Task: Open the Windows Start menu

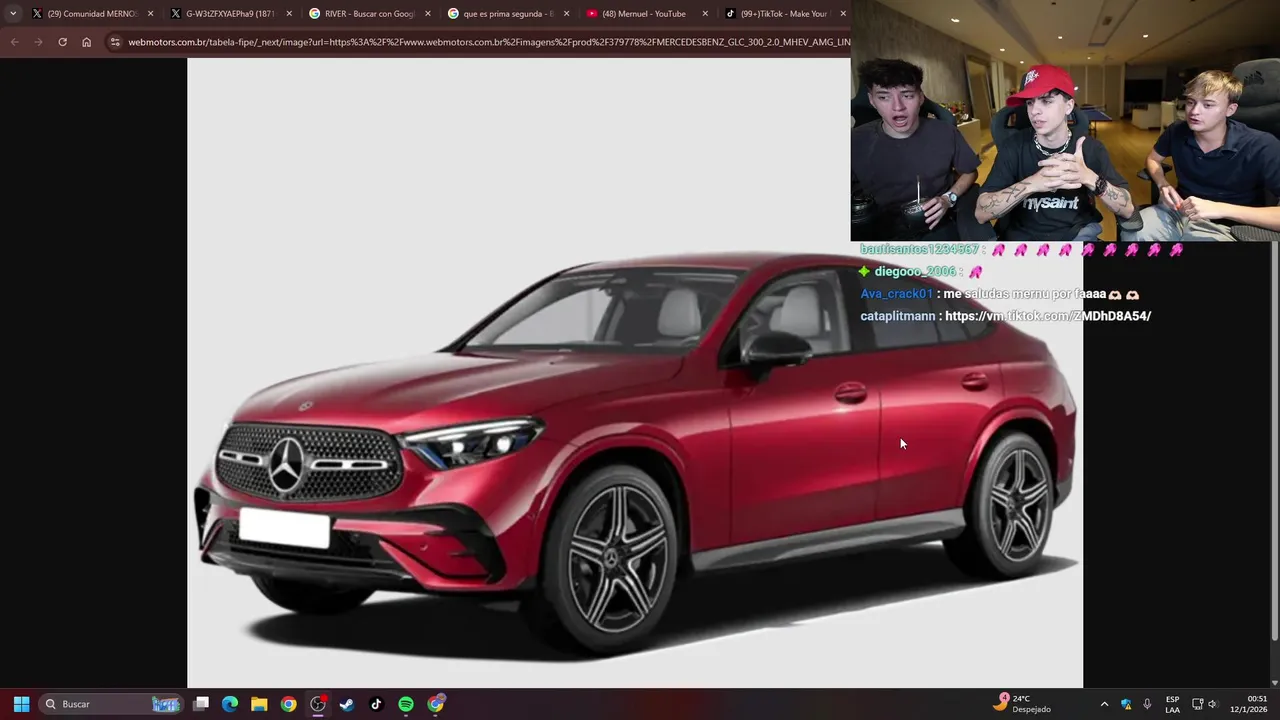Action: pyautogui.click(x=21, y=704)
